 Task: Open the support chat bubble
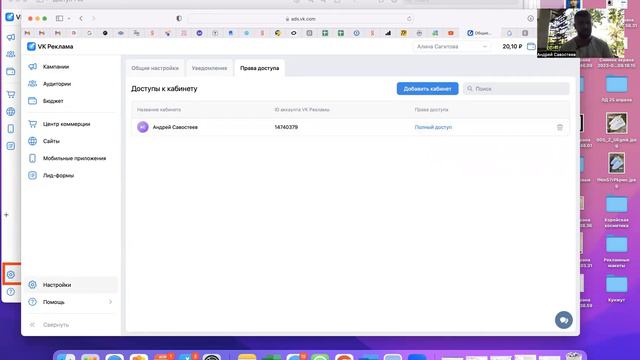[564, 320]
